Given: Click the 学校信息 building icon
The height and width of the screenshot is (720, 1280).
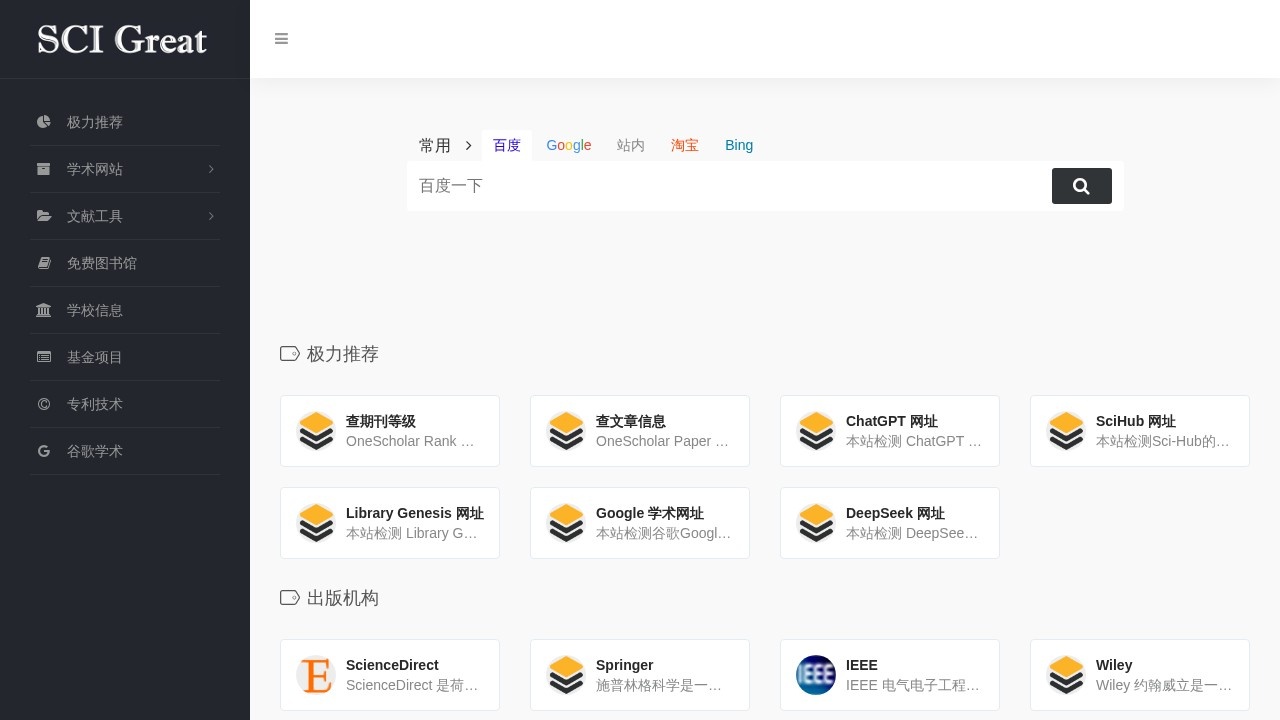Looking at the screenshot, I should (44, 310).
